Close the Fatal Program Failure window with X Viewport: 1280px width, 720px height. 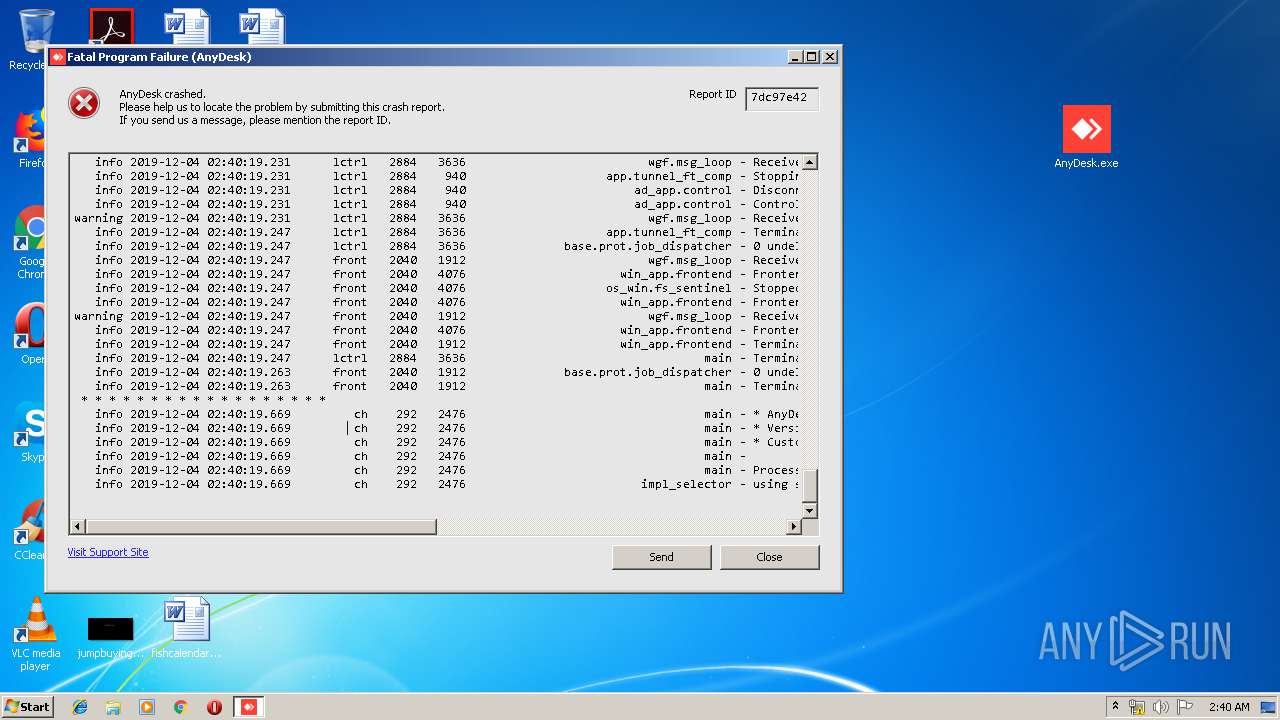[830, 57]
